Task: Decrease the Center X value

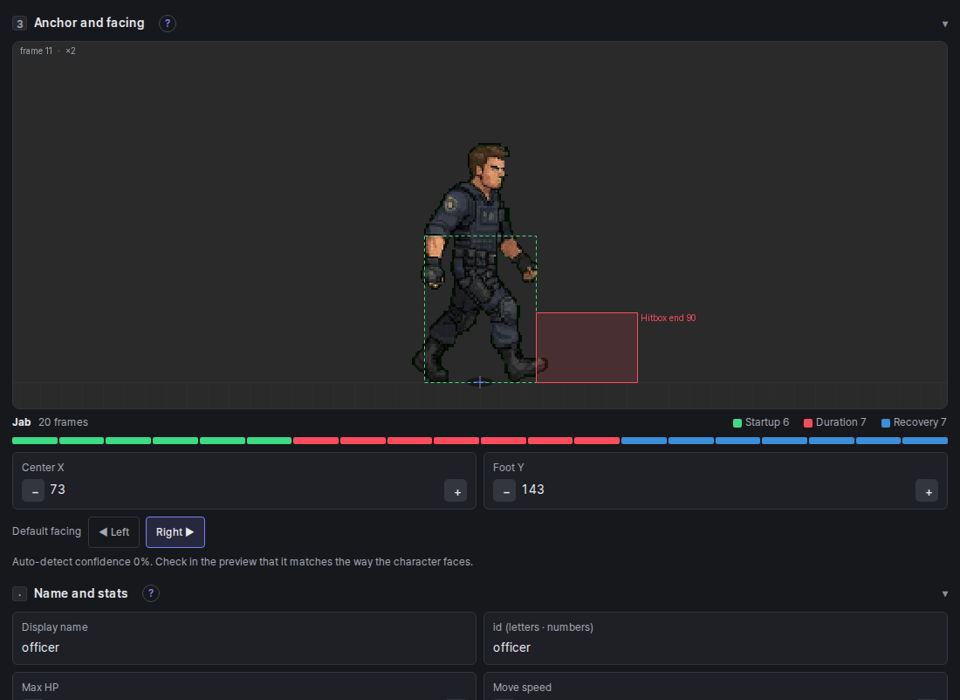Action: 34,491
